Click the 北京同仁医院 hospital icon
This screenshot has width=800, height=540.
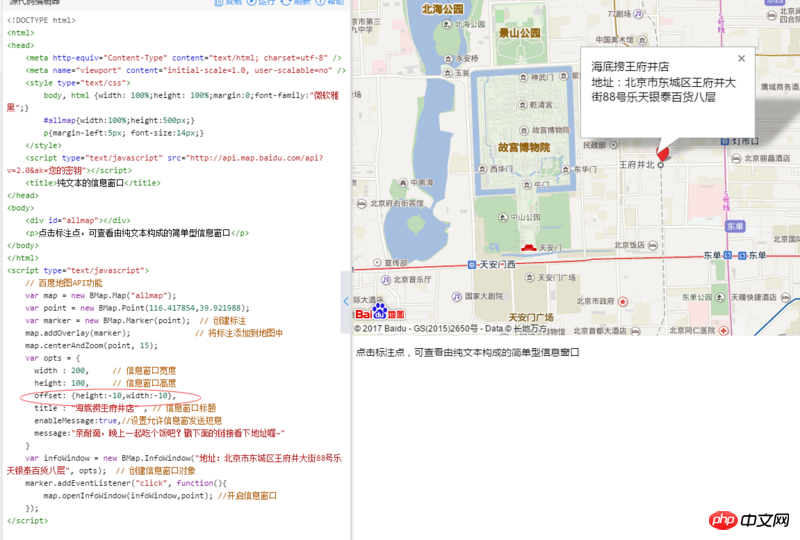[723, 330]
